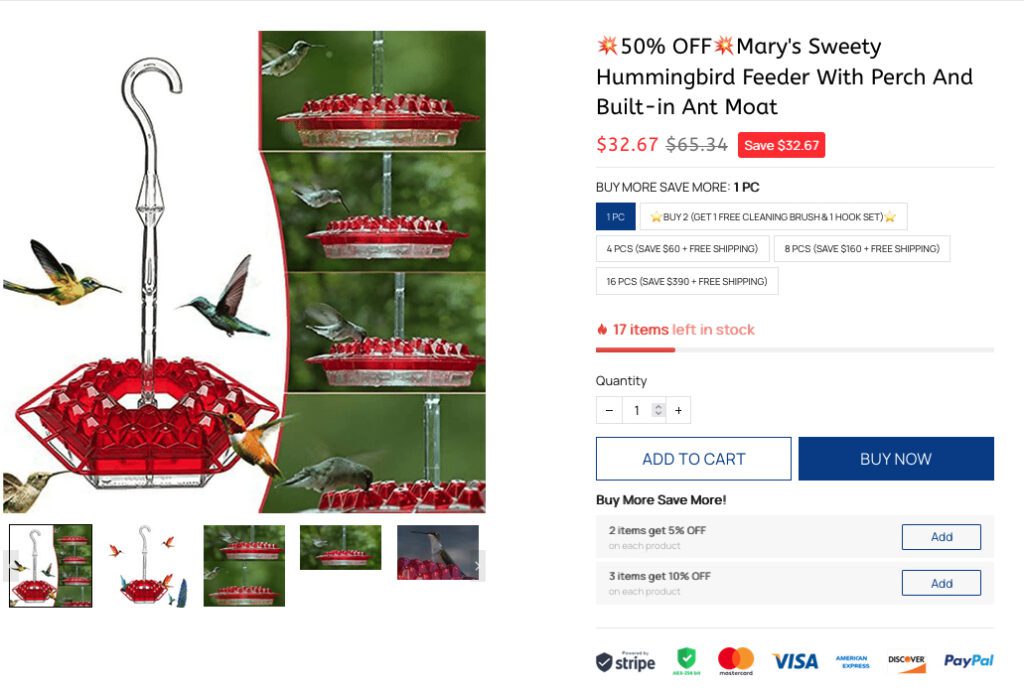1024x691 pixels.
Task: Click the VISA logo icon
Action: [x=795, y=662]
